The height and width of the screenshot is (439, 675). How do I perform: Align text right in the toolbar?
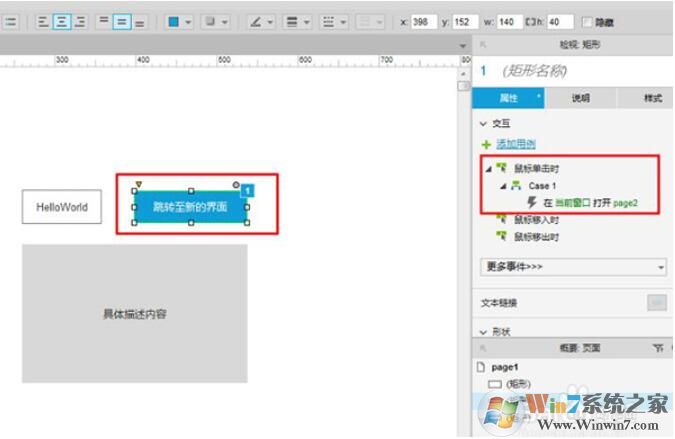(81, 22)
